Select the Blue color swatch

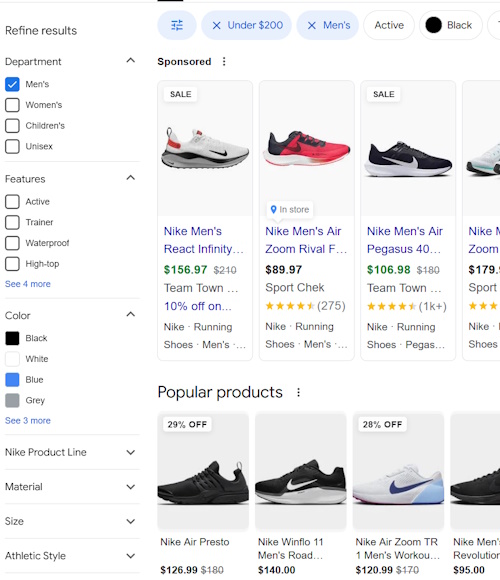click(12, 380)
